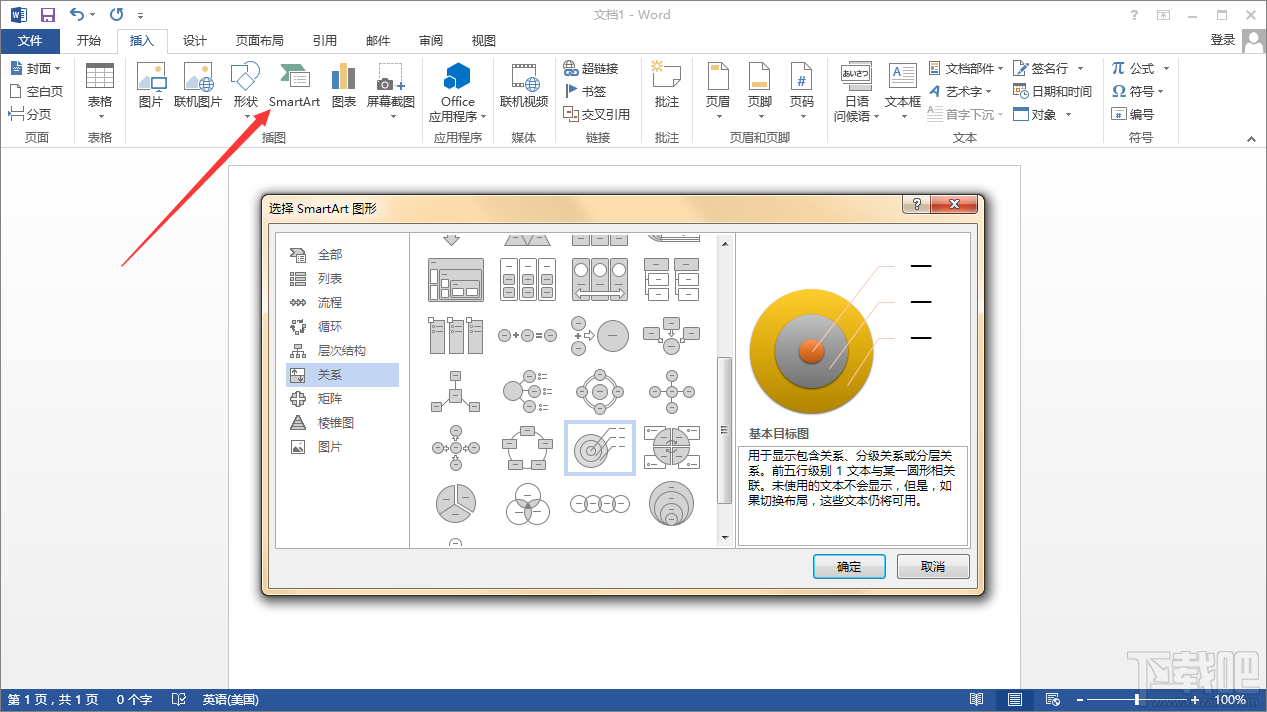This screenshot has width=1267, height=712.
Task: Confirm the SmartArt selection with 确定
Action: click(x=848, y=566)
